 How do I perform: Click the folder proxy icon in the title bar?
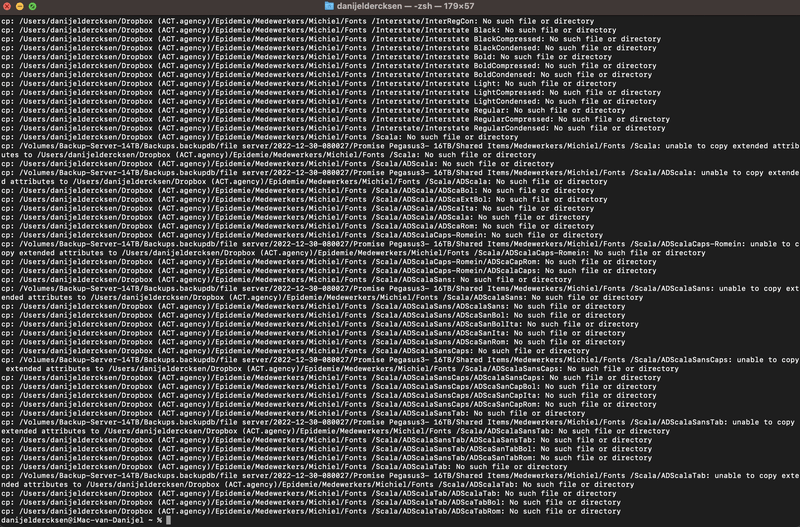(x=329, y=6)
